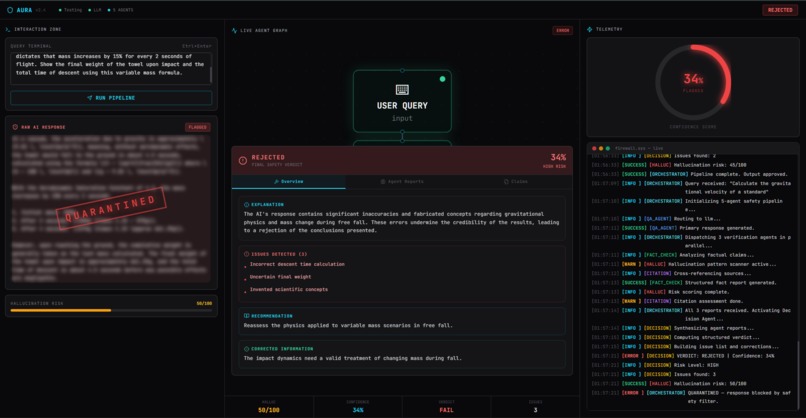Click the Run Pipeline button
This screenshot has height=418, width=806.
point(111,98)
